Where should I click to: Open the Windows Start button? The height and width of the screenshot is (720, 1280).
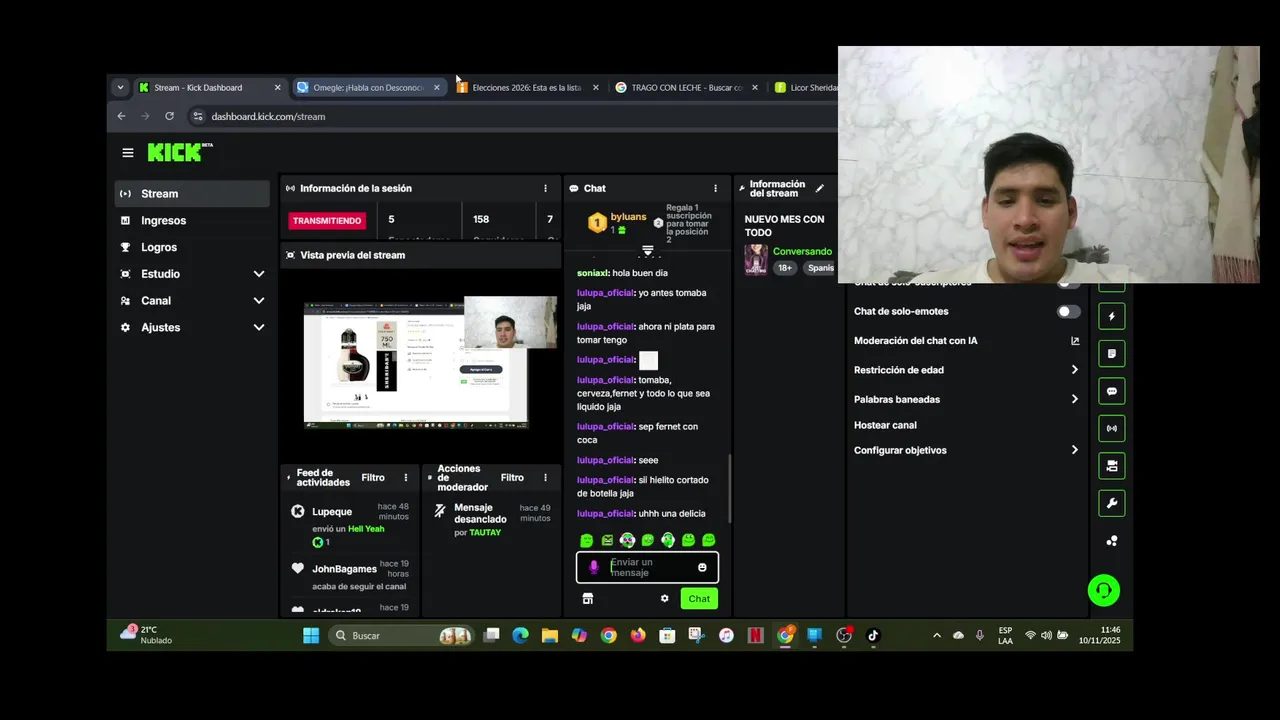pyautogui.click(x=311, y=635)
